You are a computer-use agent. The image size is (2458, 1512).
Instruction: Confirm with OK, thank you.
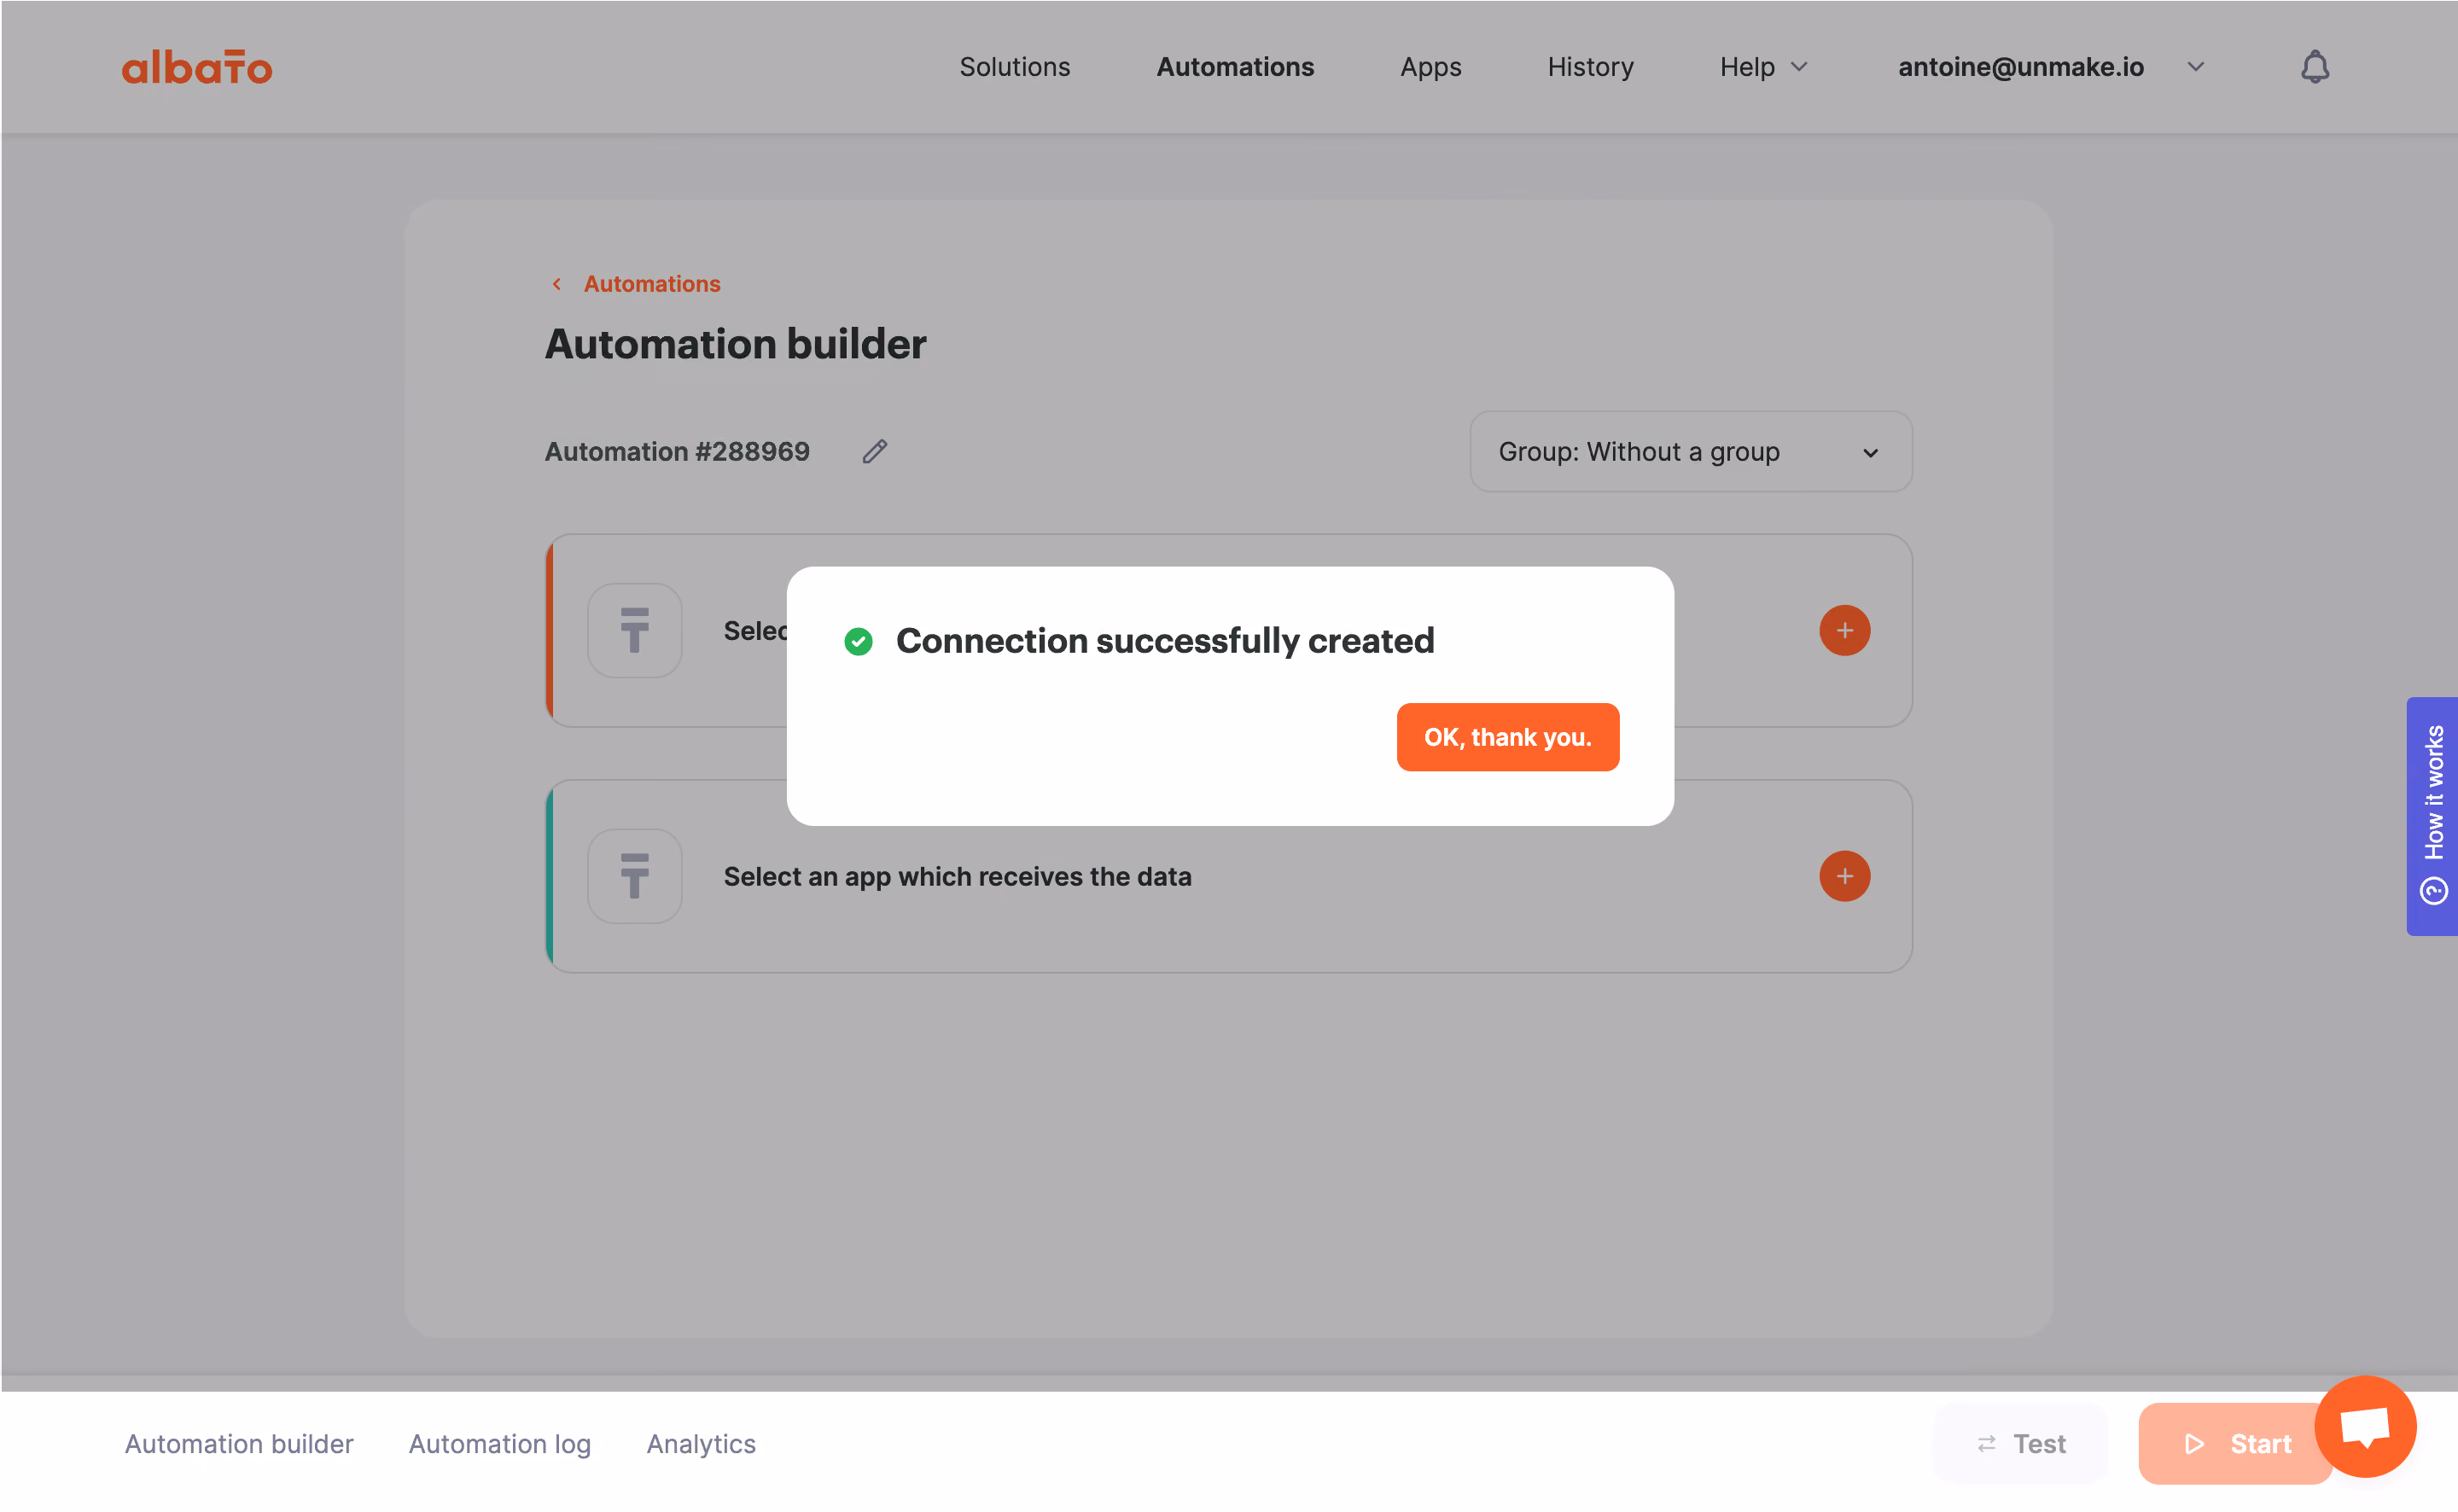(x=1507, y=737)
